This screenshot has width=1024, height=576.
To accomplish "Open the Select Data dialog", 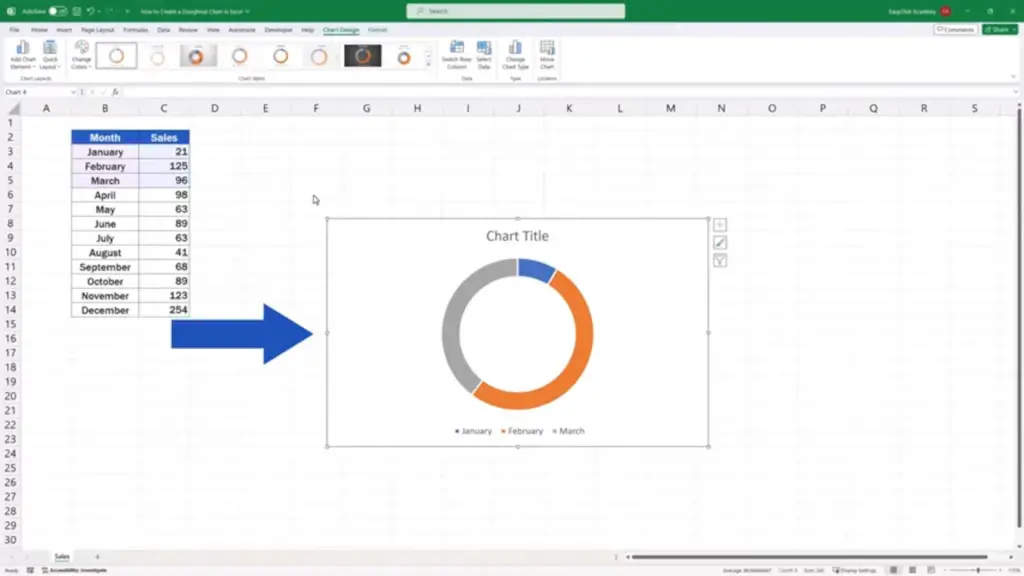I will [484, 56].
